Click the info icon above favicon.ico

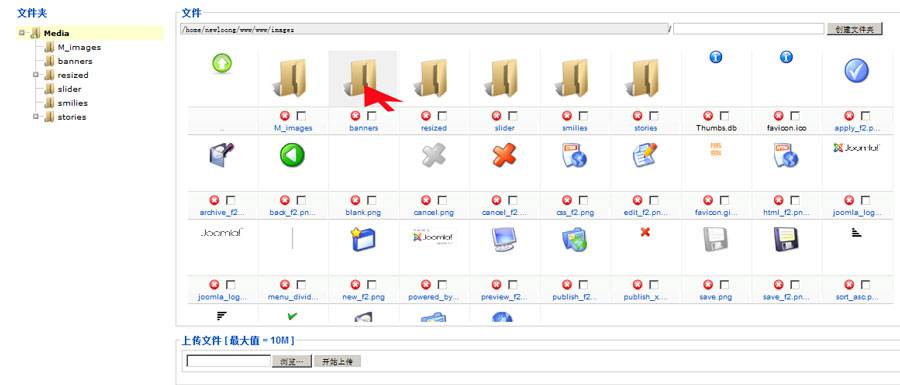point(786,57)
